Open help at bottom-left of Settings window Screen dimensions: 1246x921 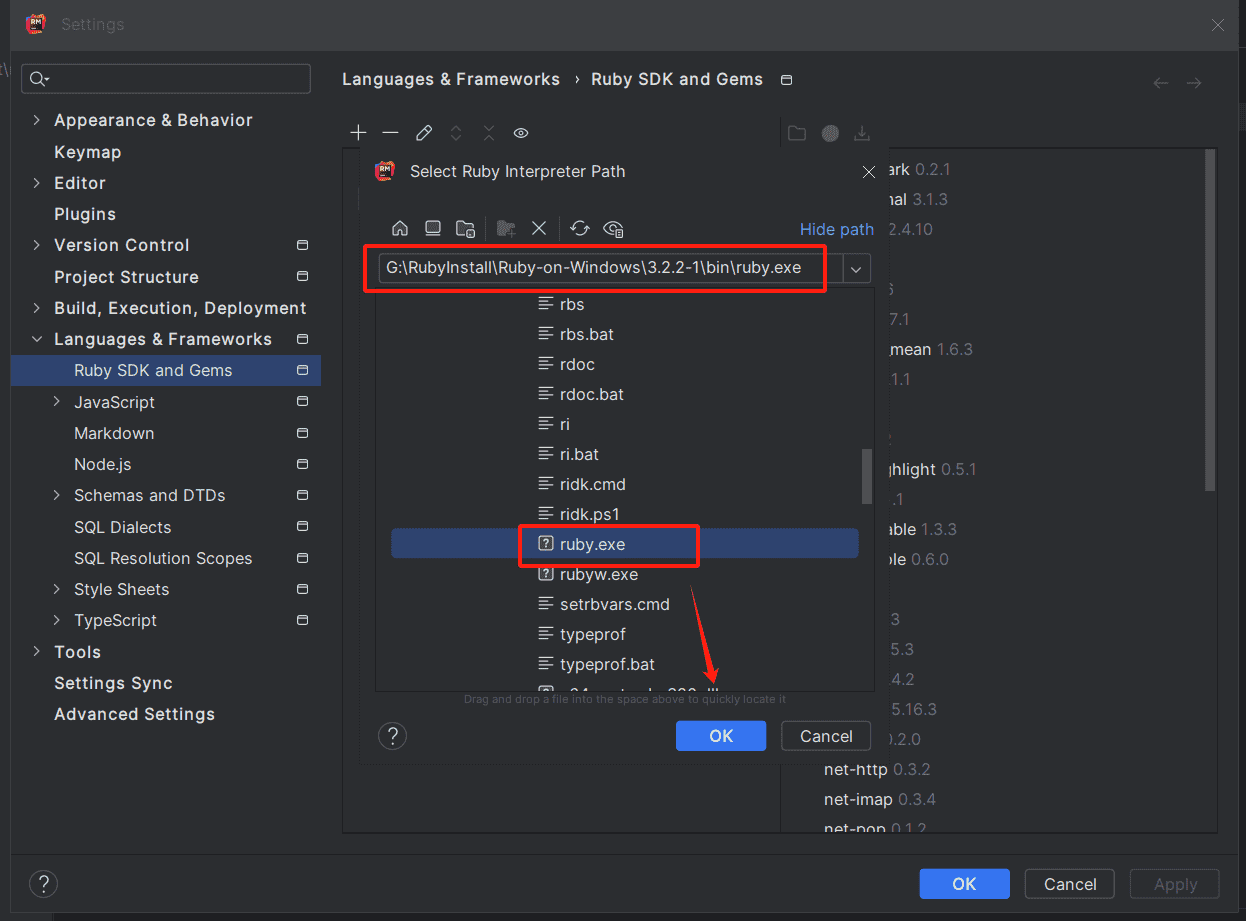[x=43, y=884]
